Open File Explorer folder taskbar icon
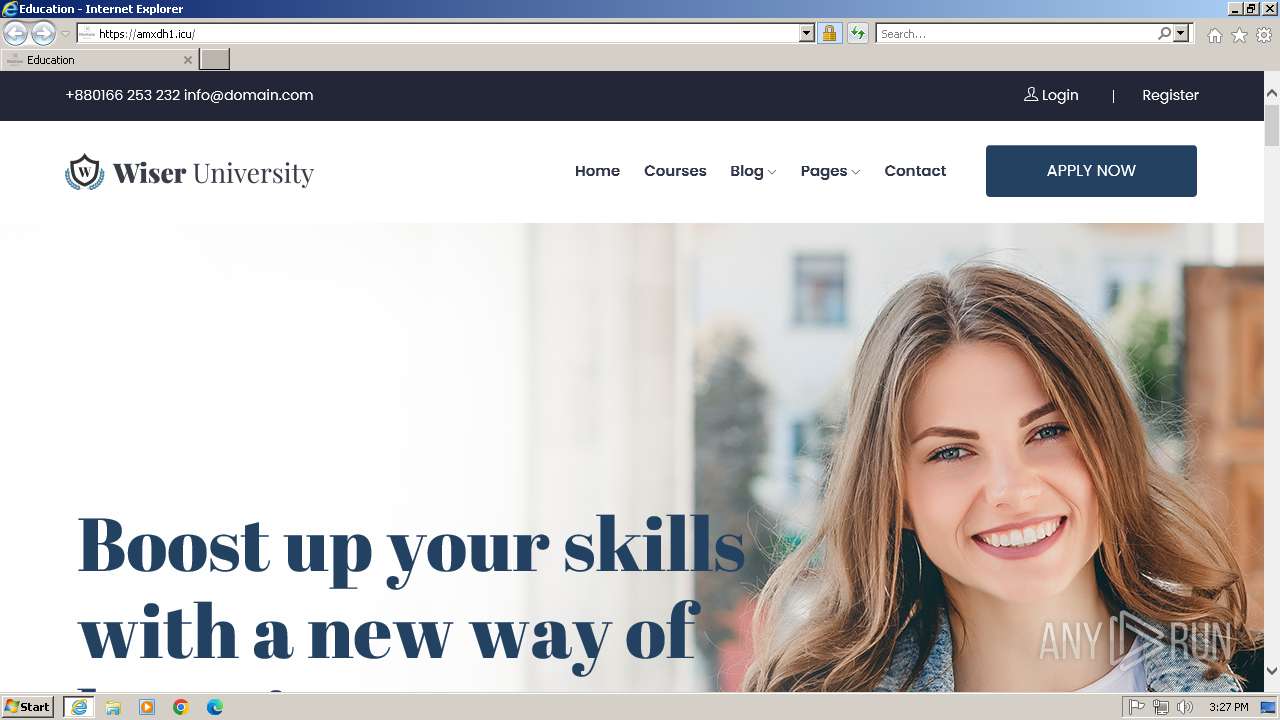 (x=113, y=707)
